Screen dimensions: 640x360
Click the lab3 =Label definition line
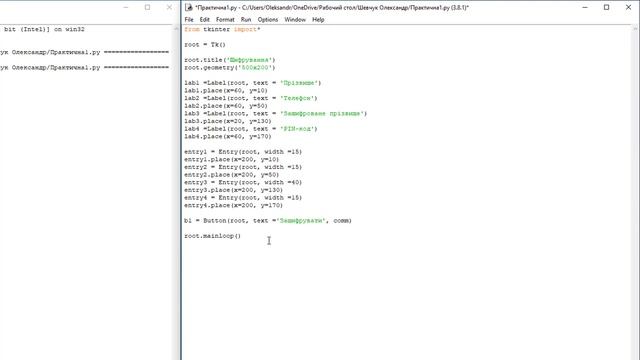point(276,113)
